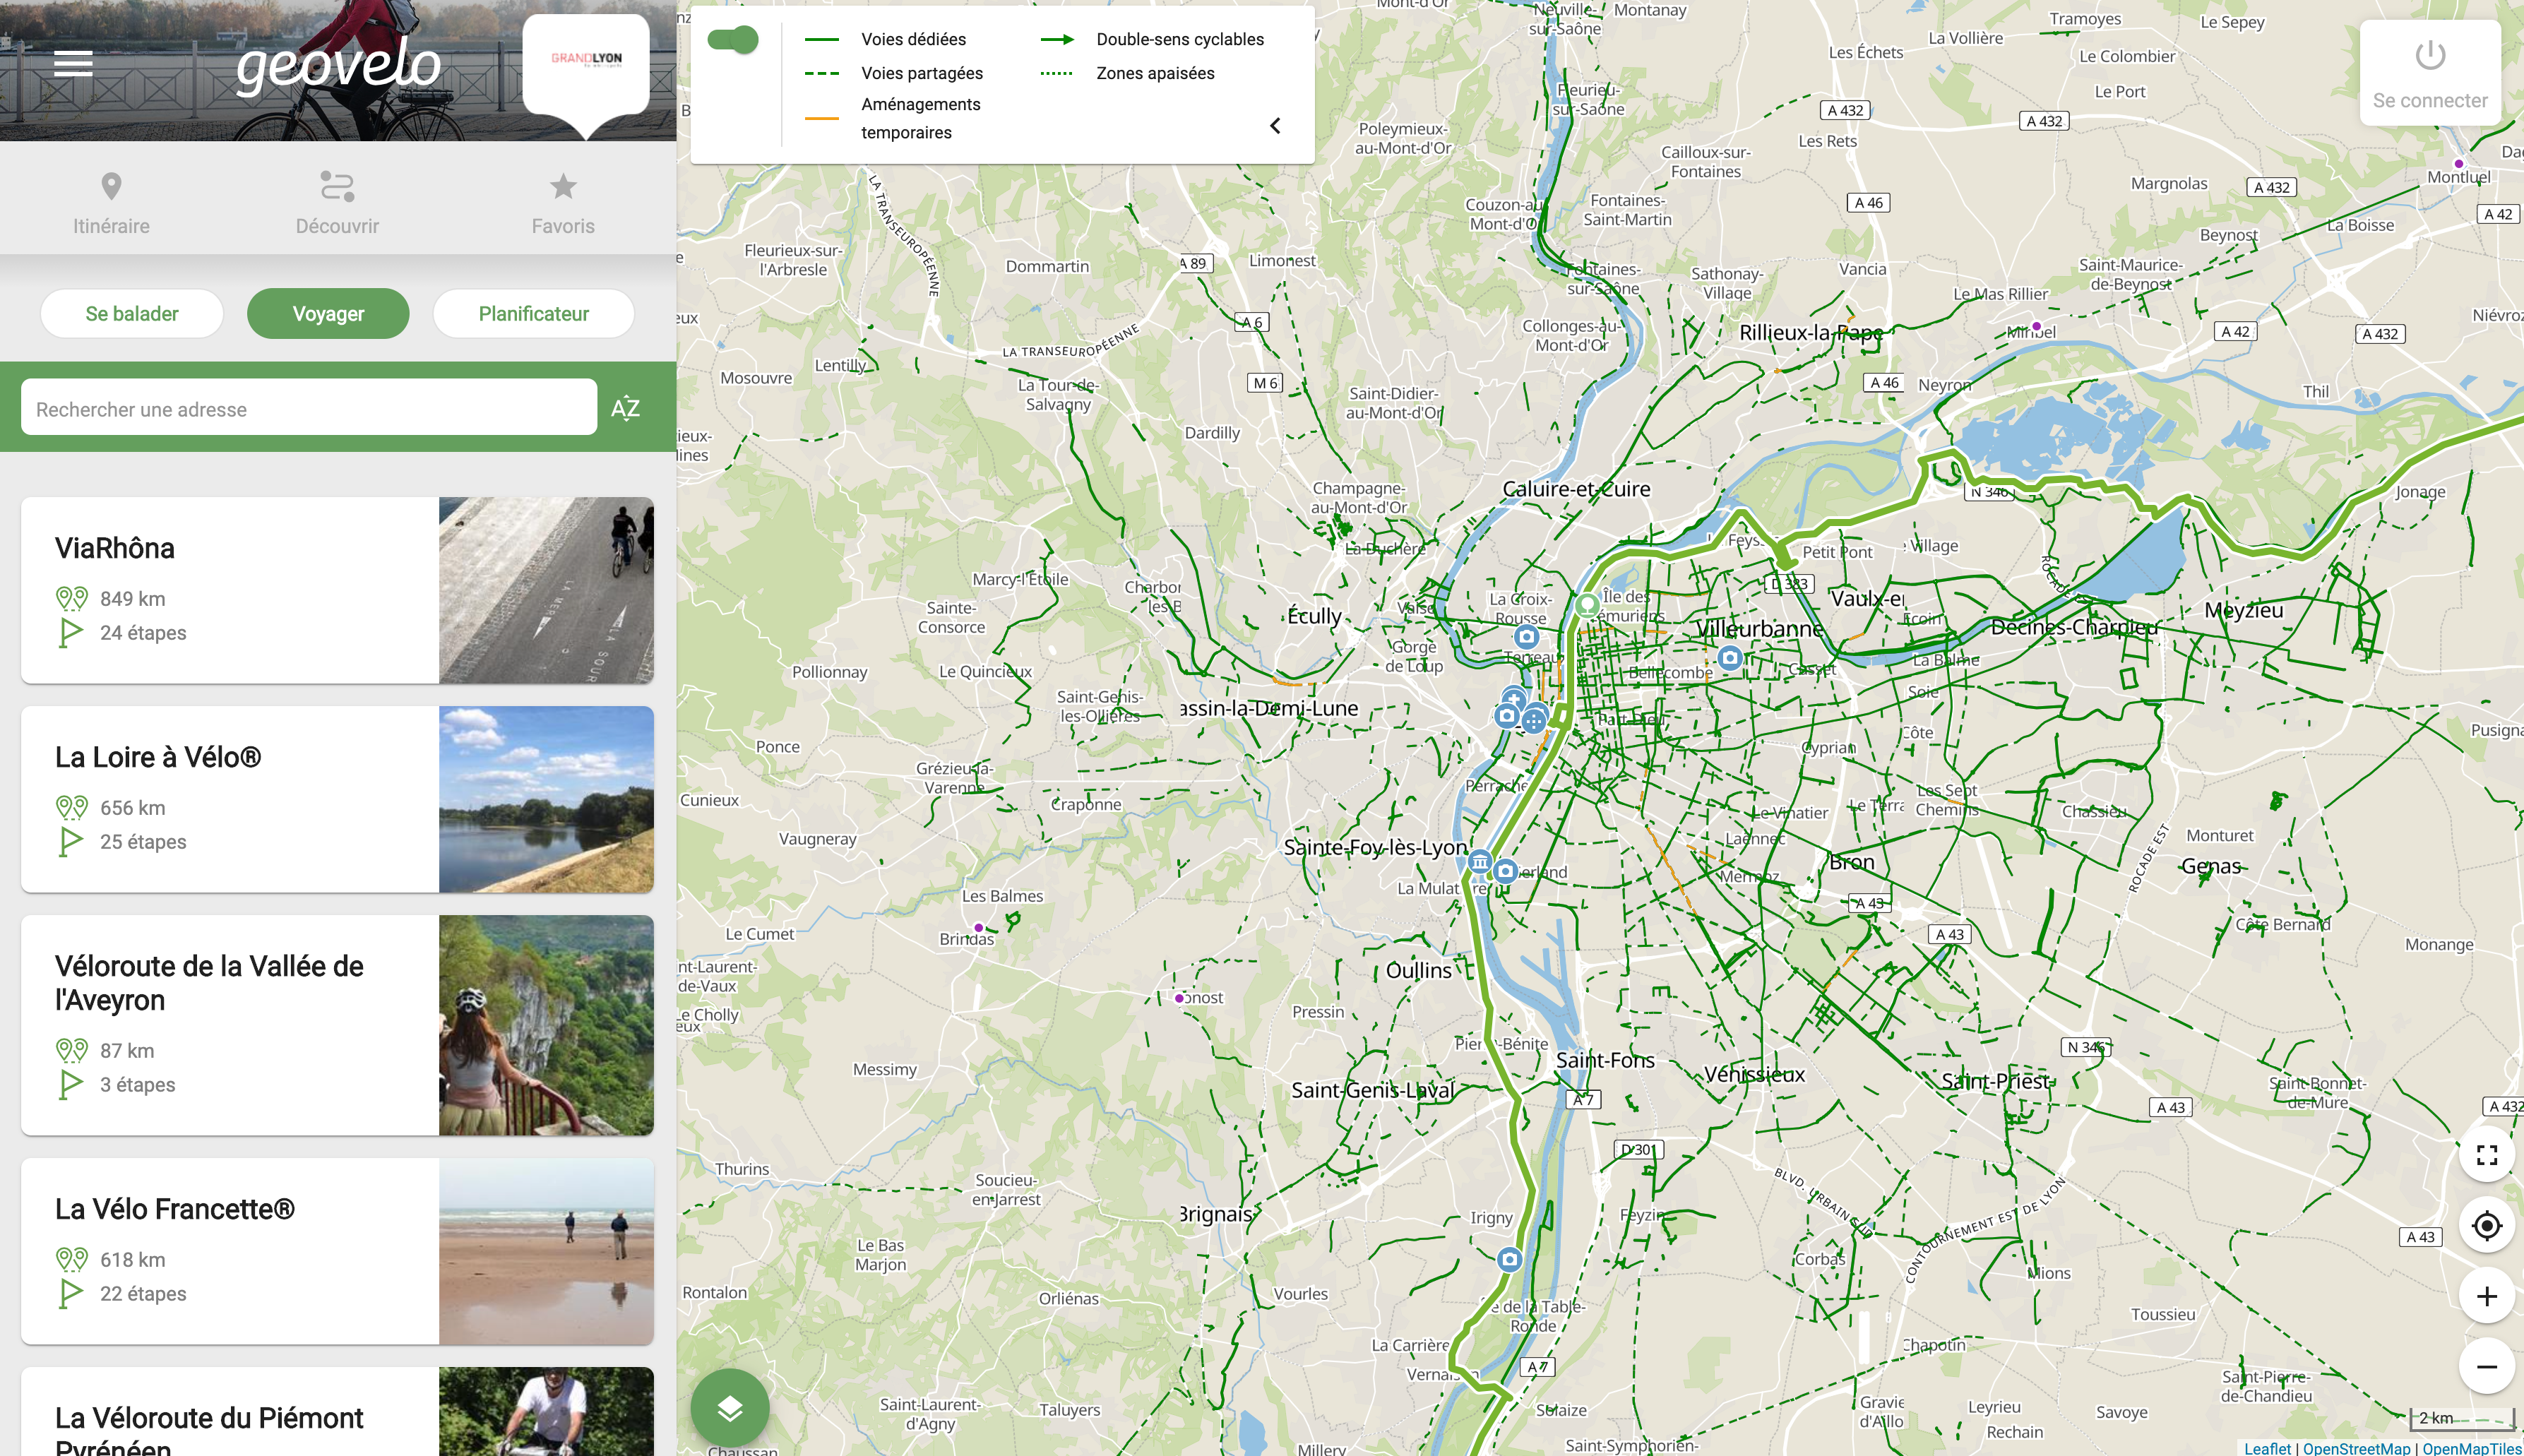This screenshot has height=1456, width=2524.
Task: Open the hamburger menu
Action: tap(73, 64)
